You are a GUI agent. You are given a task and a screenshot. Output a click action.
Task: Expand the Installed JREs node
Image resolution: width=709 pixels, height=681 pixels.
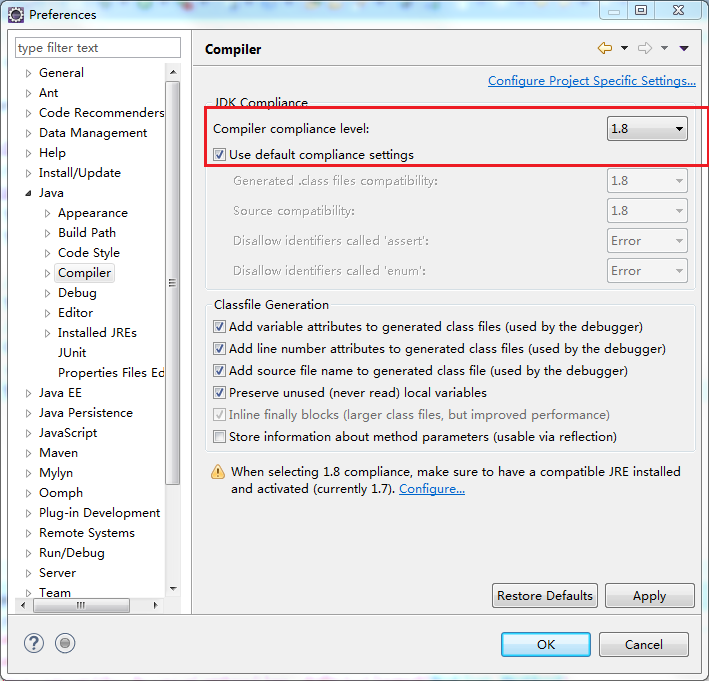pyautogui.click(x=47, y=333)
